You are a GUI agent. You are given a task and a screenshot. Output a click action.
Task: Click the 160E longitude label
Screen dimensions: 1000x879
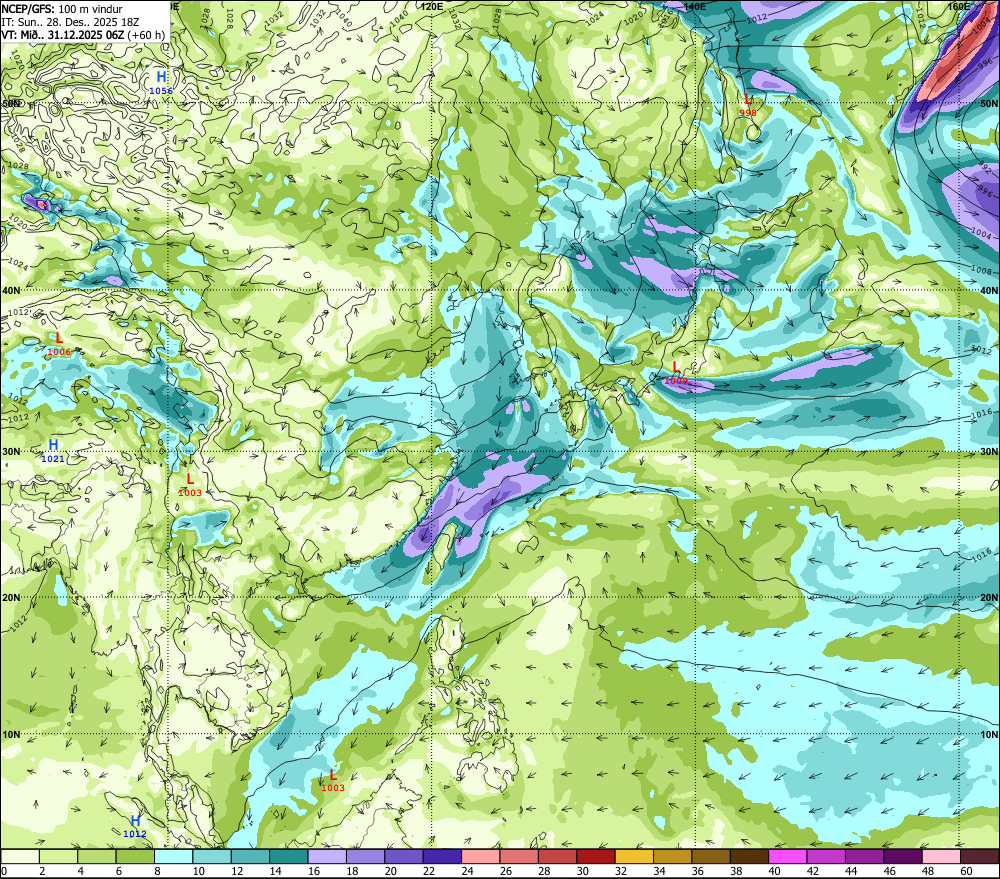click(x=958, y=6)
